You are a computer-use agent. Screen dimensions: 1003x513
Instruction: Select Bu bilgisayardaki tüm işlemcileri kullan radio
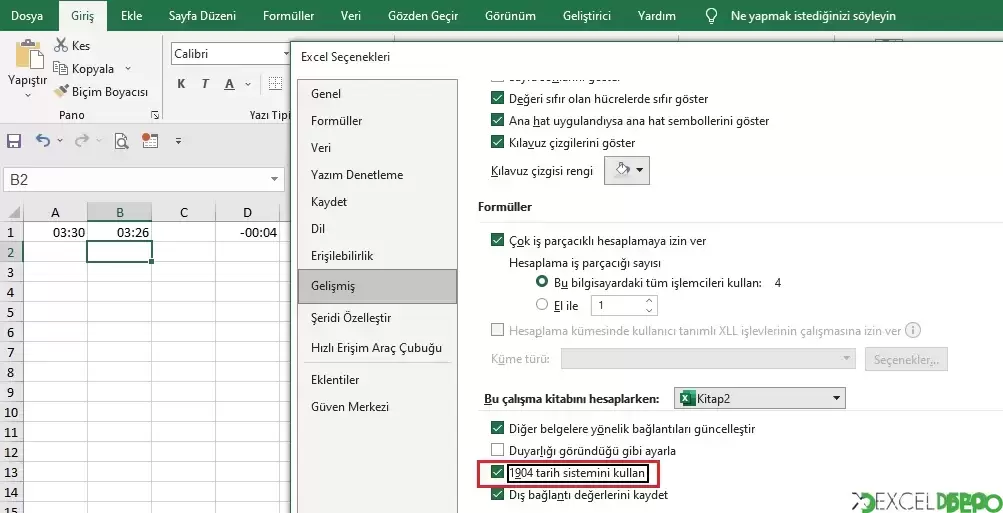pyautogui.click(x=542, y=282)
